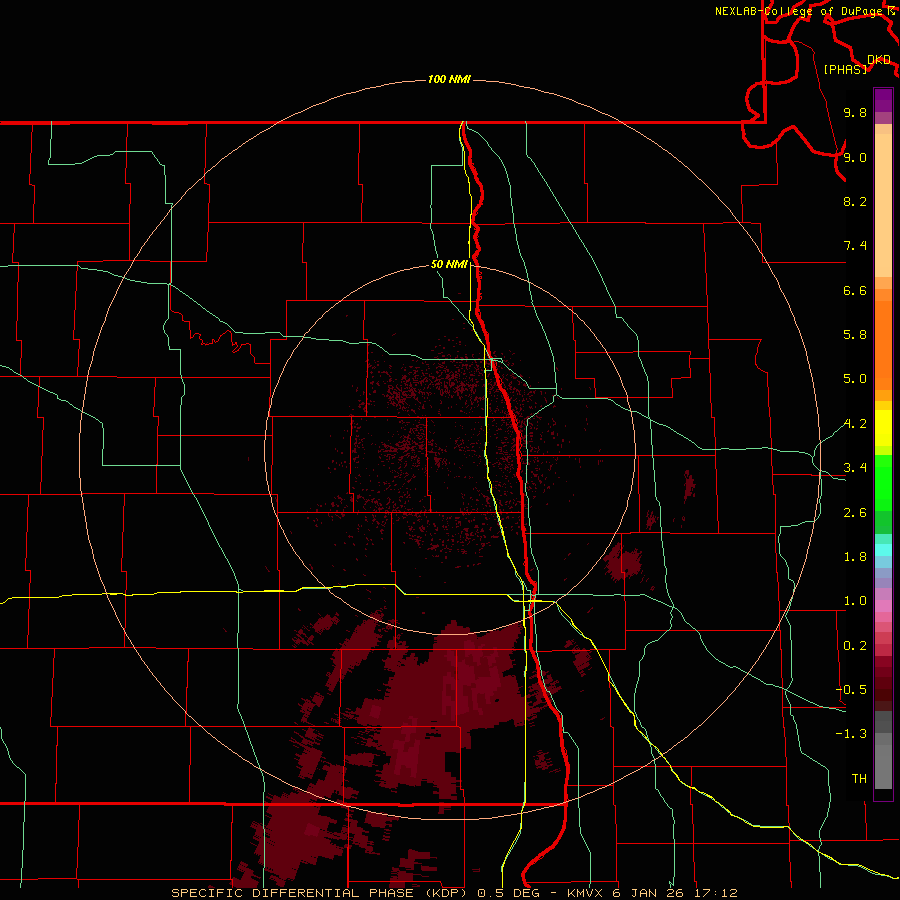Click the 9.0 value on the scale
The width and height of the screenshot is (900, 900).
tap(855, 157)
